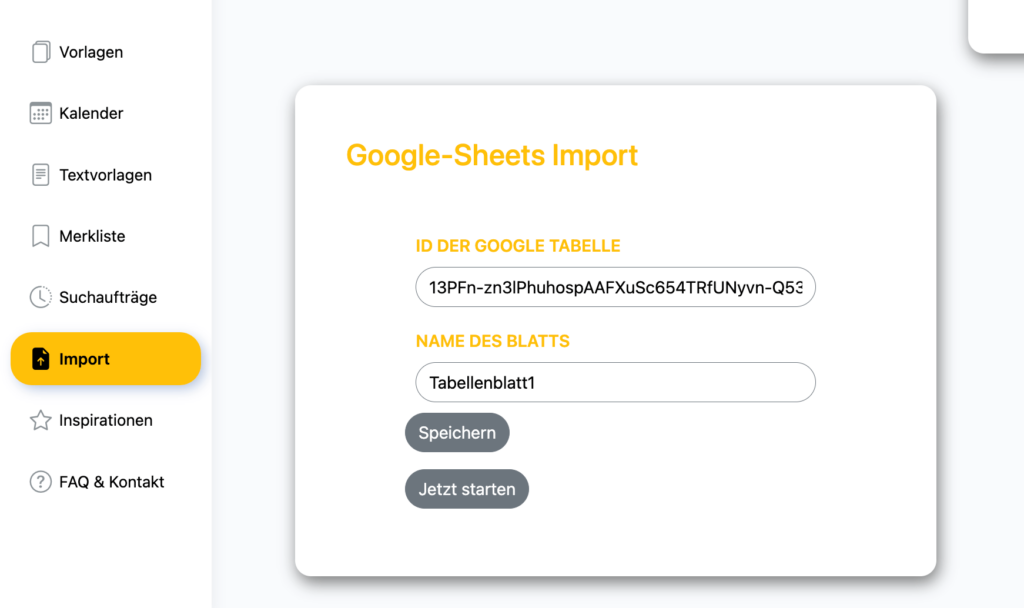Focus the Name des Blatts field
The height and width of the screenshot is (608, 1024).
[615, 383]
